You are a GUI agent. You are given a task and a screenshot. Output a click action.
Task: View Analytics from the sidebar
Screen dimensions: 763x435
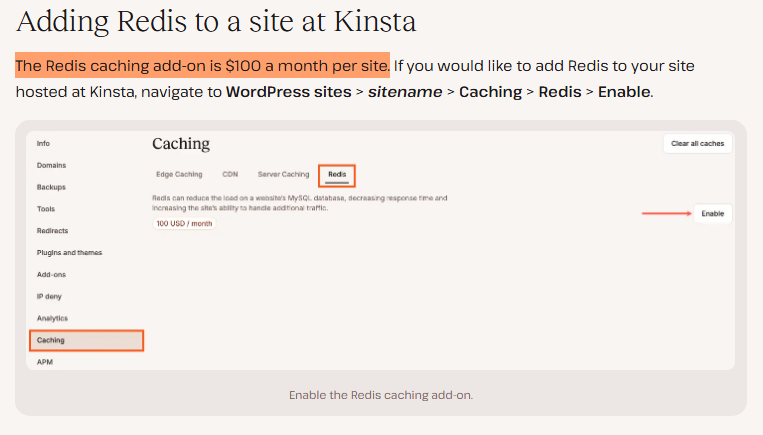click(52, 318)
